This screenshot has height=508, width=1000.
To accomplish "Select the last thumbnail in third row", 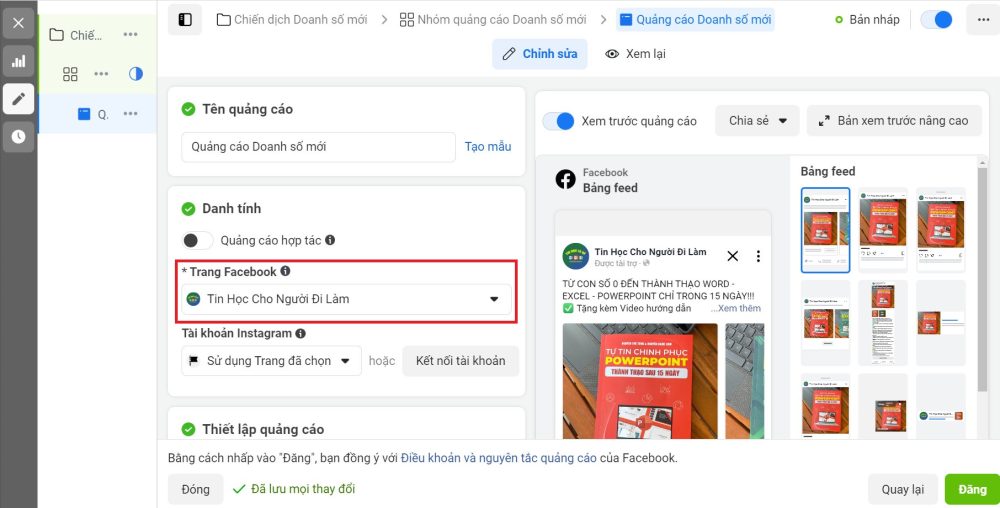I will point(941,407).
